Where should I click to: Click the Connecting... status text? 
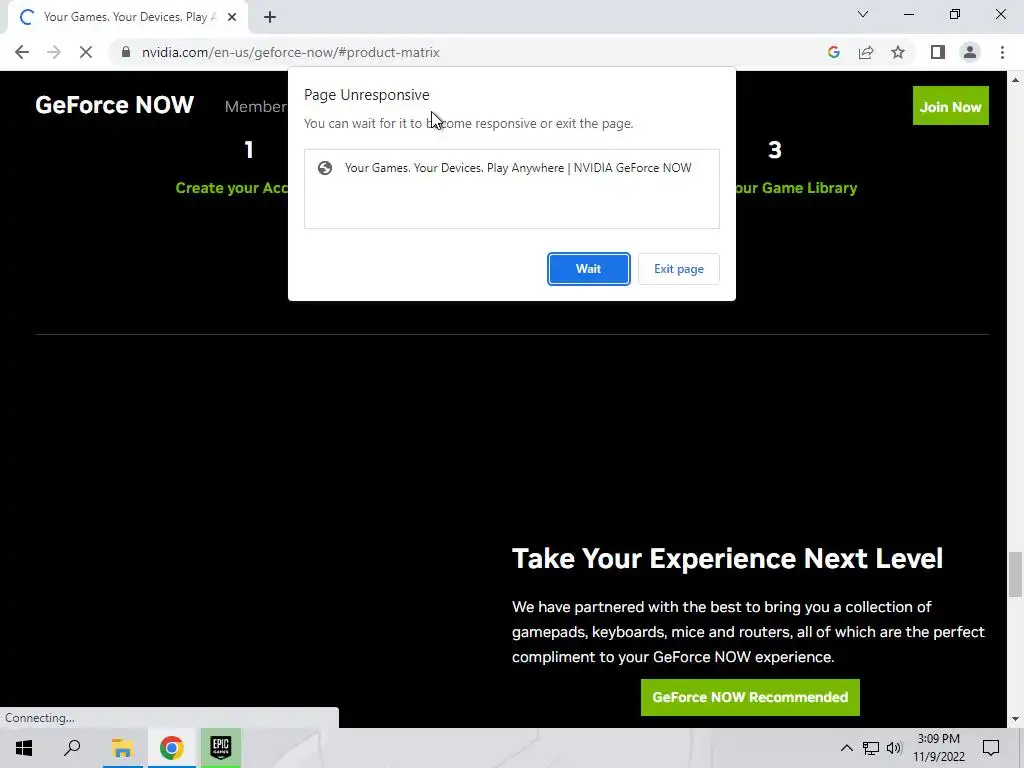(40, 718)
